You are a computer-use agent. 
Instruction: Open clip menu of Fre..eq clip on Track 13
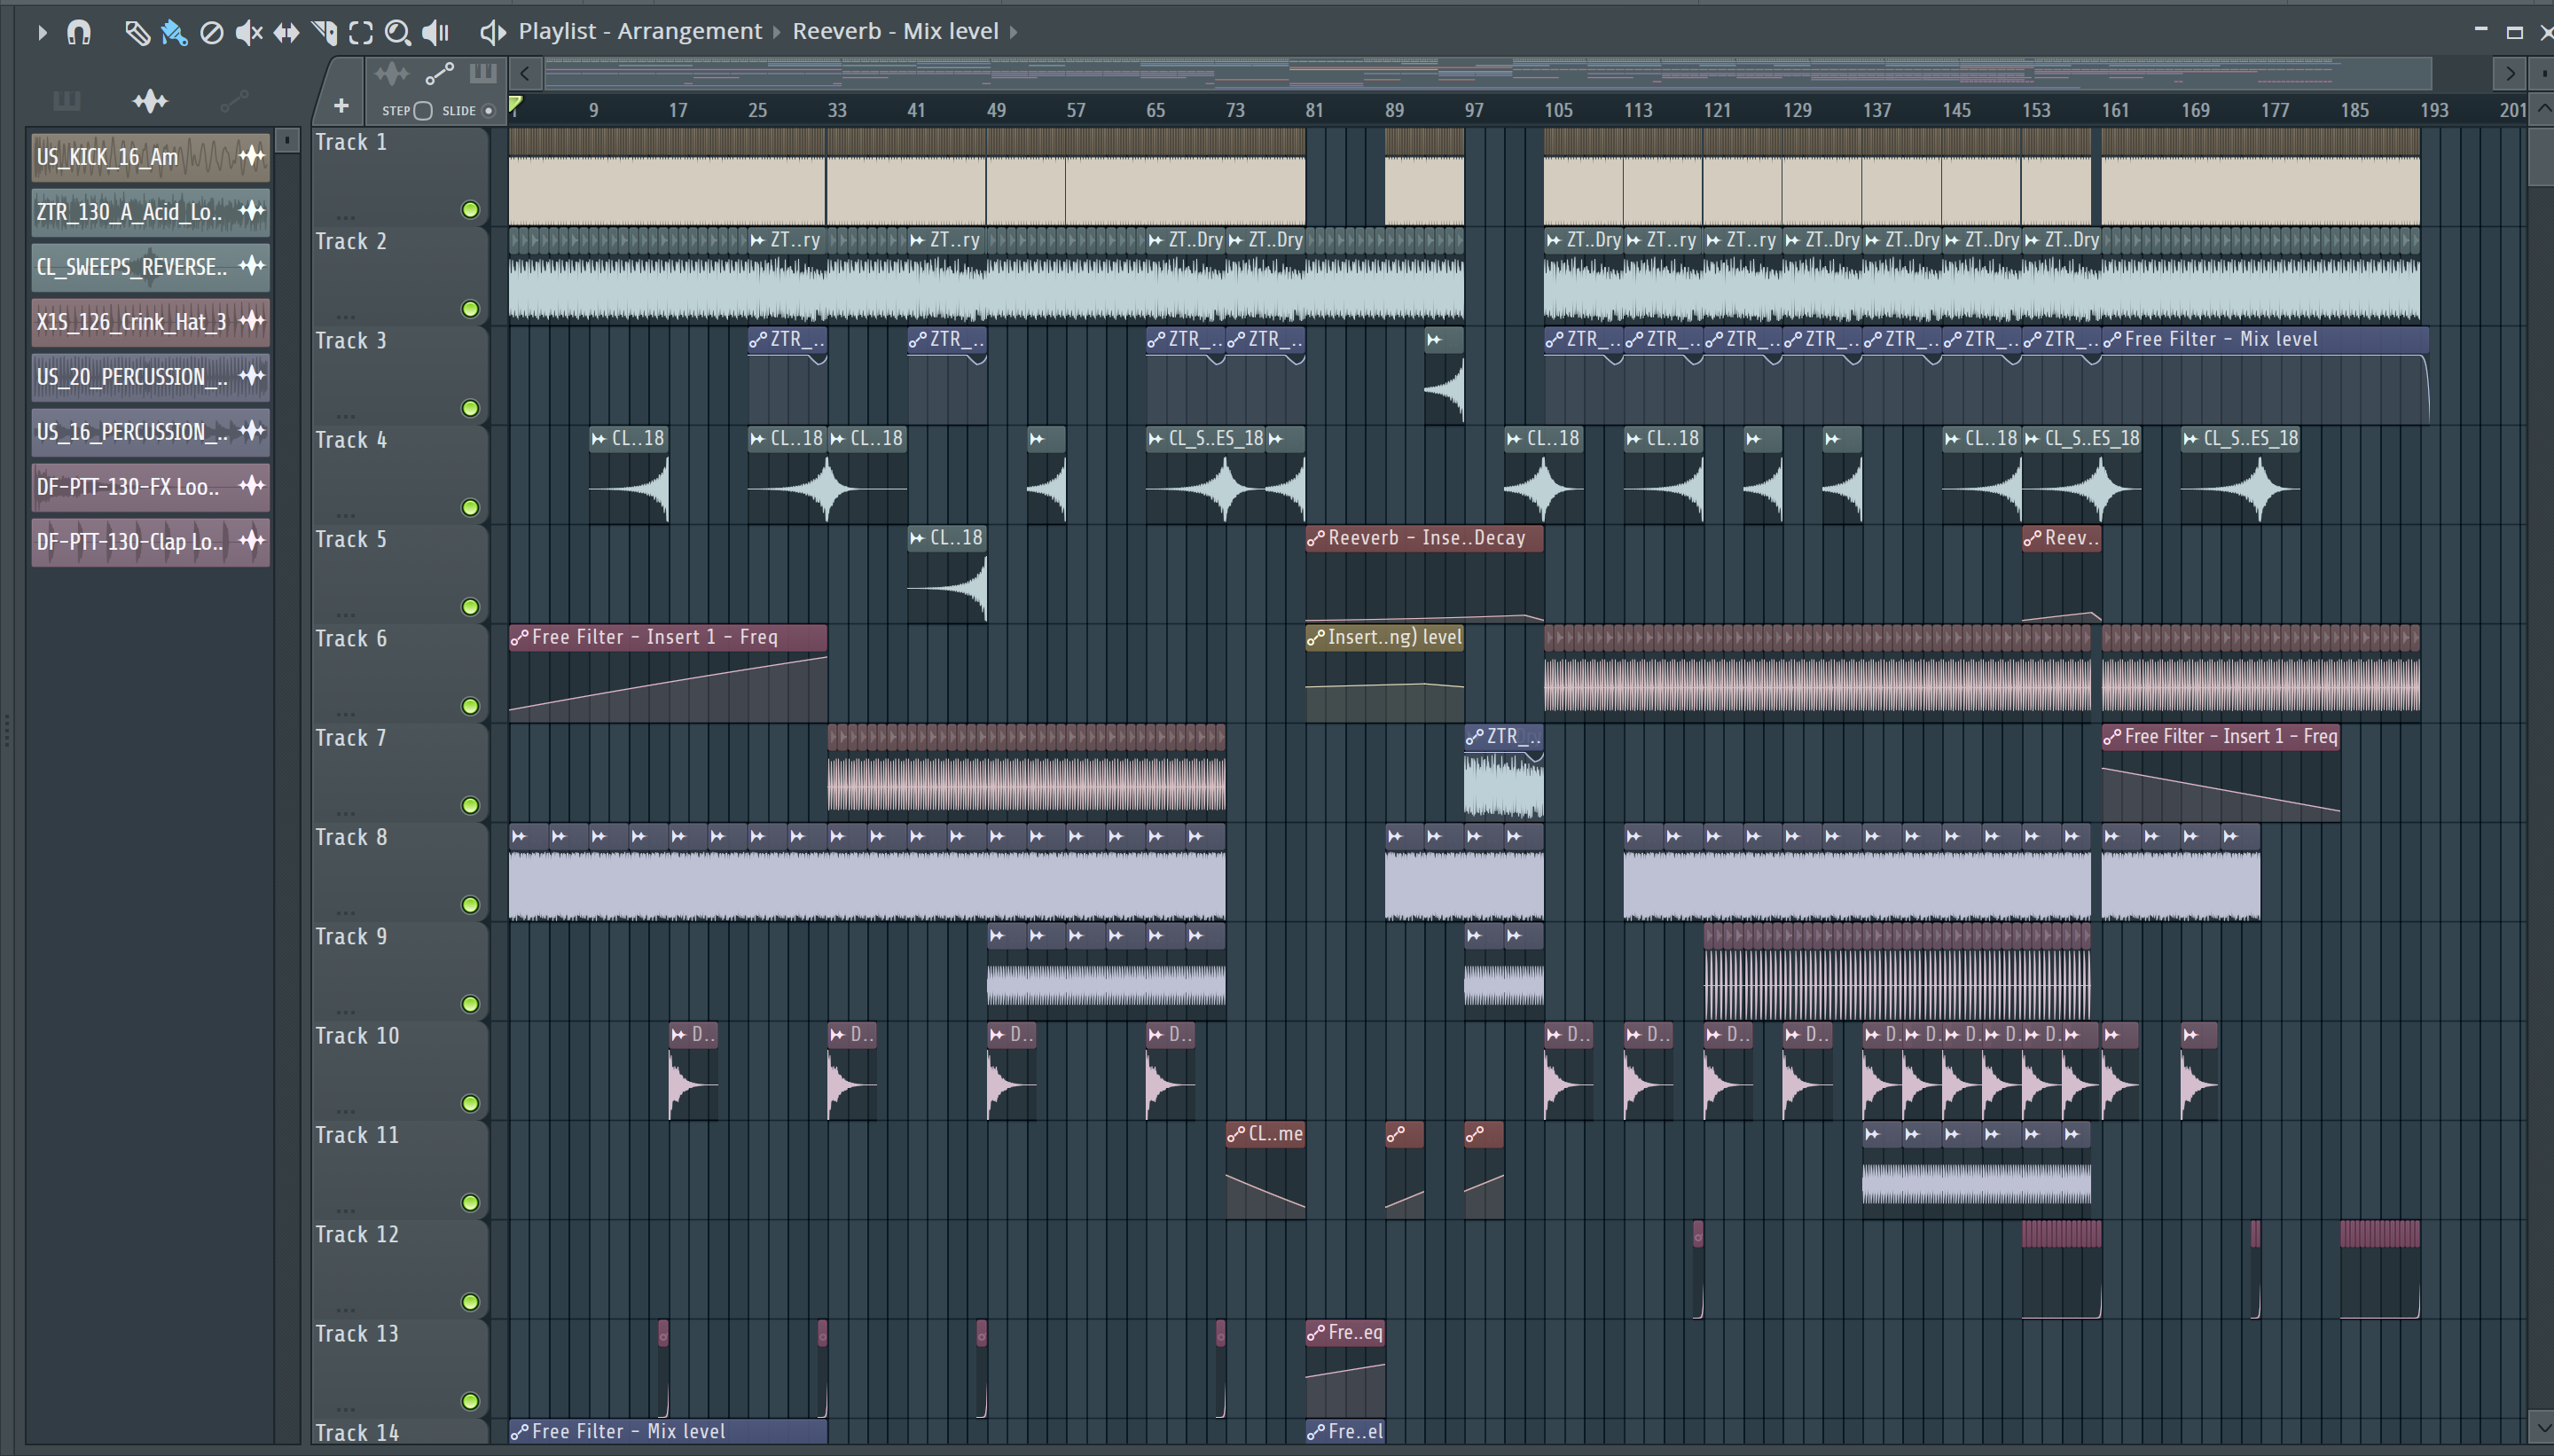pos(1316,1333)
